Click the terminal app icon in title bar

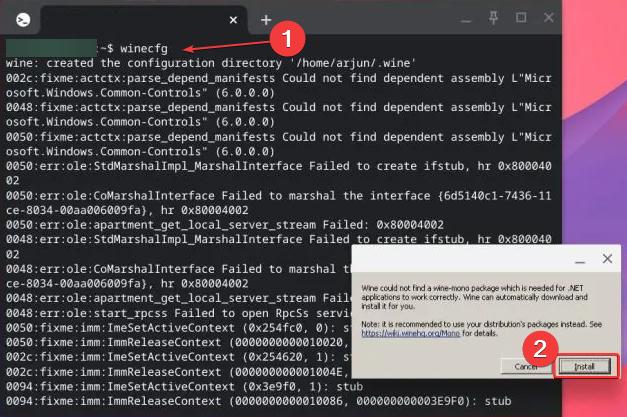click(23, 20)
